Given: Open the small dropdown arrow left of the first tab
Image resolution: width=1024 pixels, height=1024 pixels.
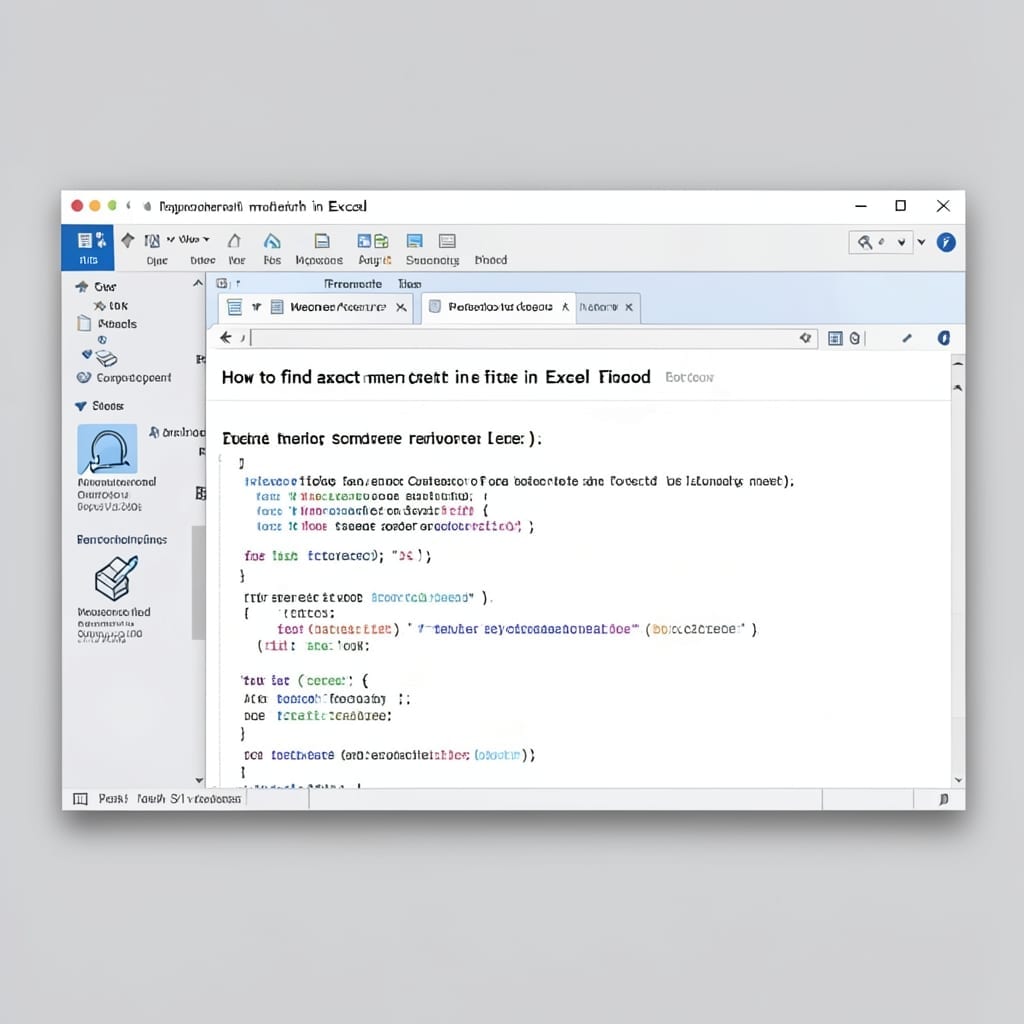Looking at the screenshot, I should pos(257,307).
